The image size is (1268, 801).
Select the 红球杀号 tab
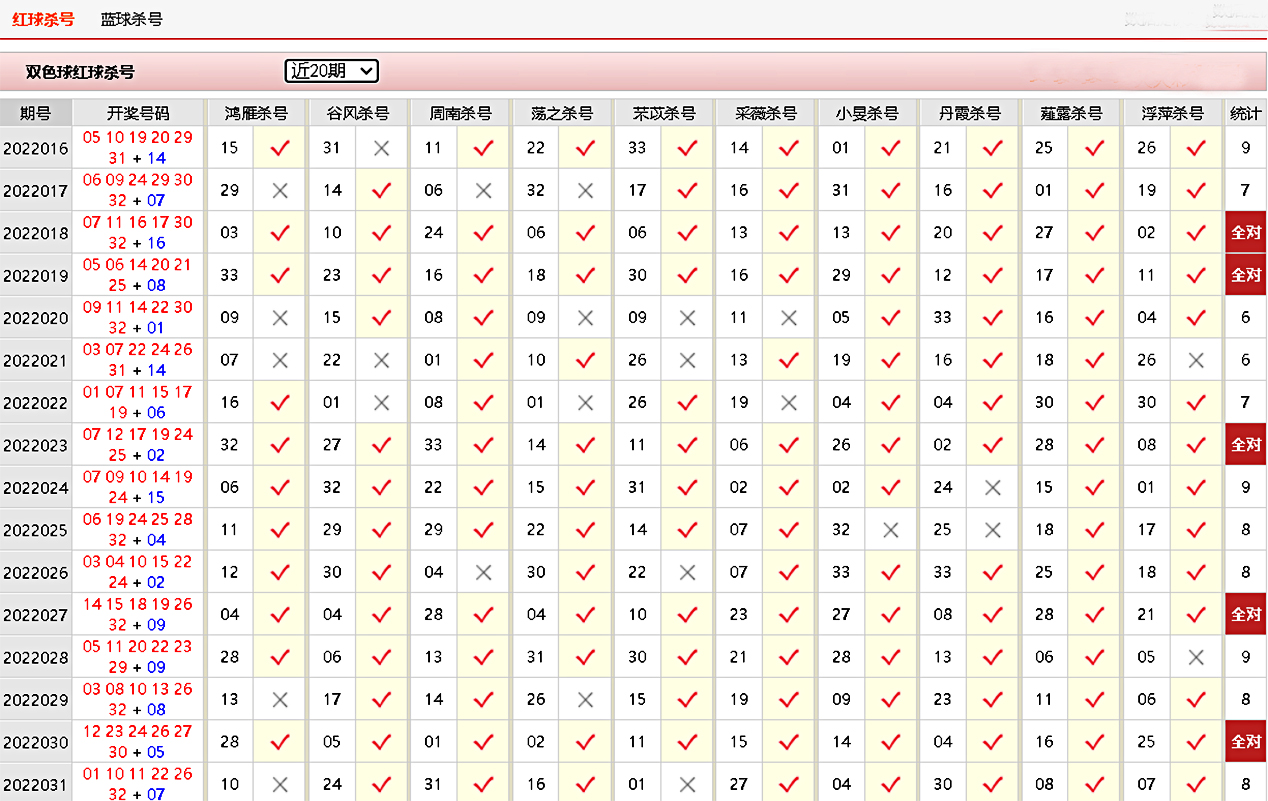click(43, 19)
